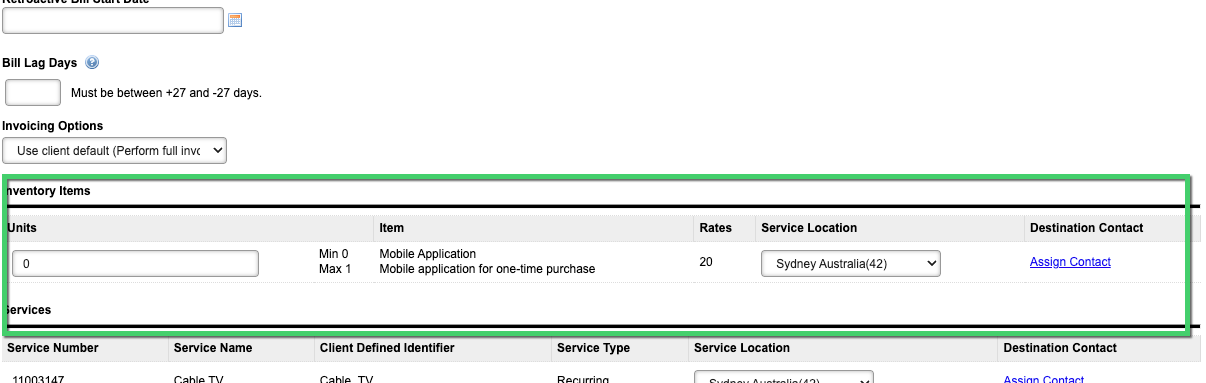This screenshot has height=383, width=1206.
Task: Expand Mobile Application Service Location dropdown
Action: pos(851,263)
